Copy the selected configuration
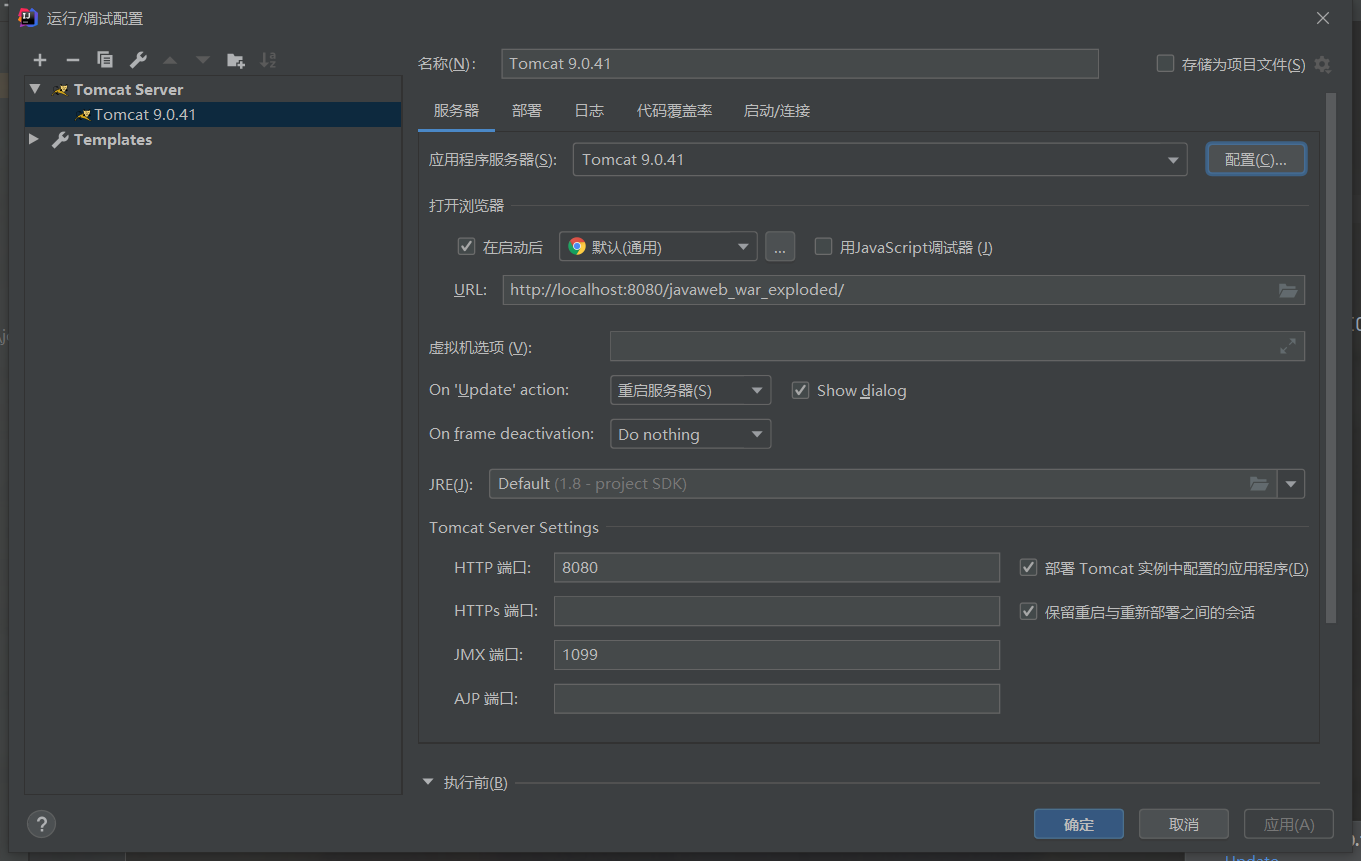1361x861 pixels. pos(105,60)
